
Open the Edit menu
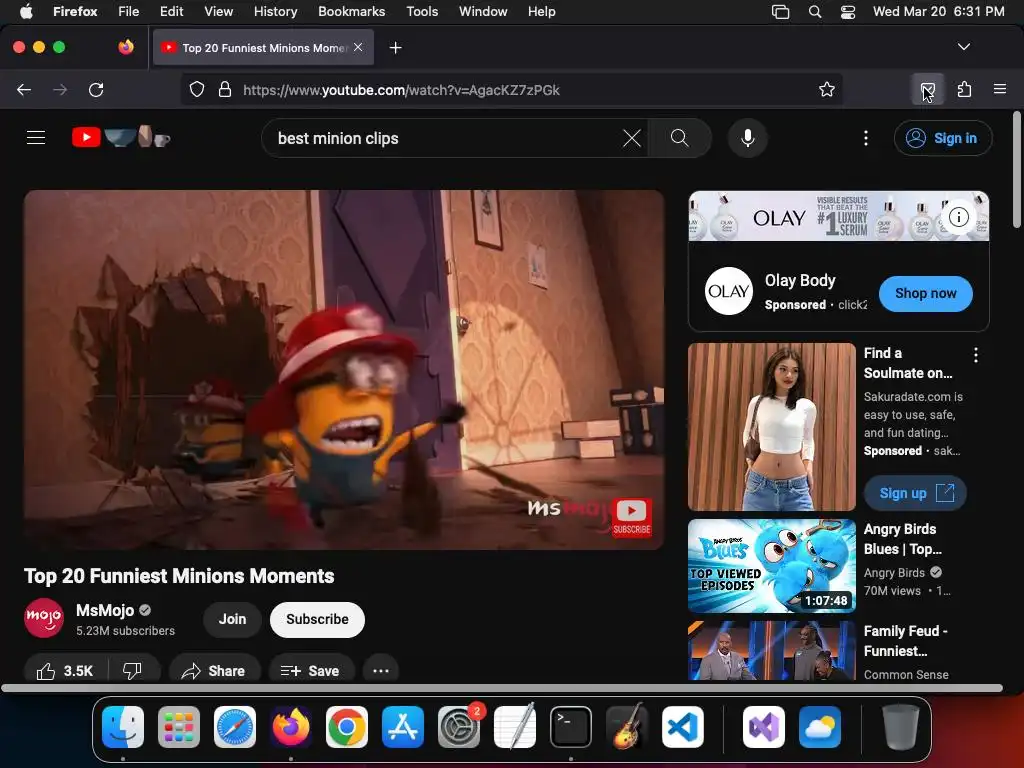click(x=171, y=12)
